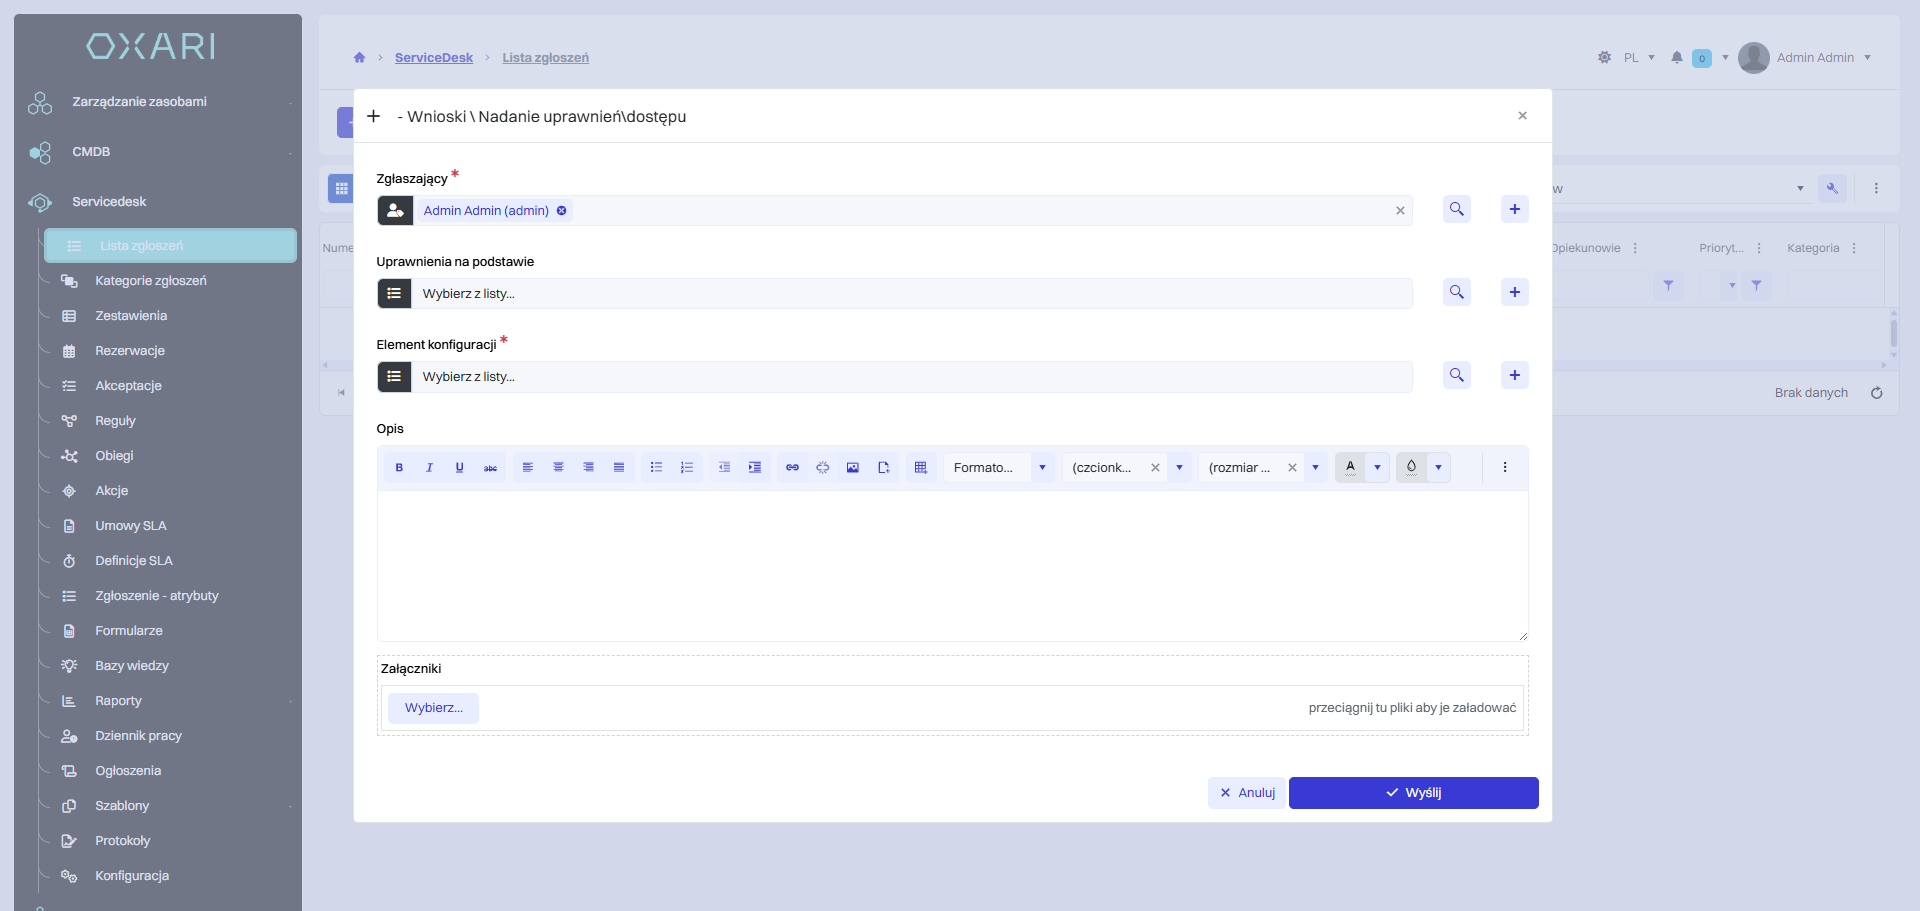
Task: Toggle underline formatting in Opis editor
Action: click(459, 468)
